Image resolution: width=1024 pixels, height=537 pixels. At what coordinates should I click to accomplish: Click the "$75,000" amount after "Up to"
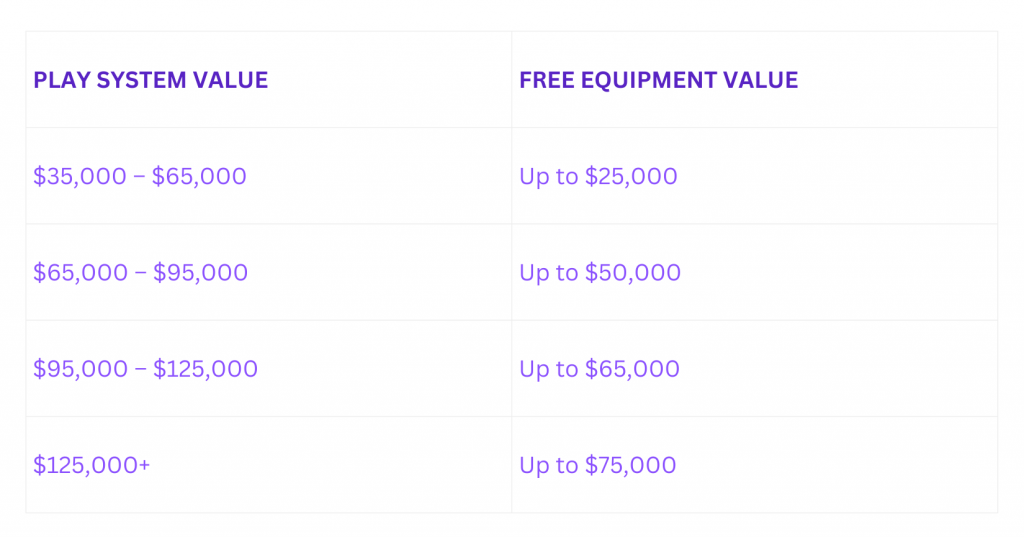(630, 465)
